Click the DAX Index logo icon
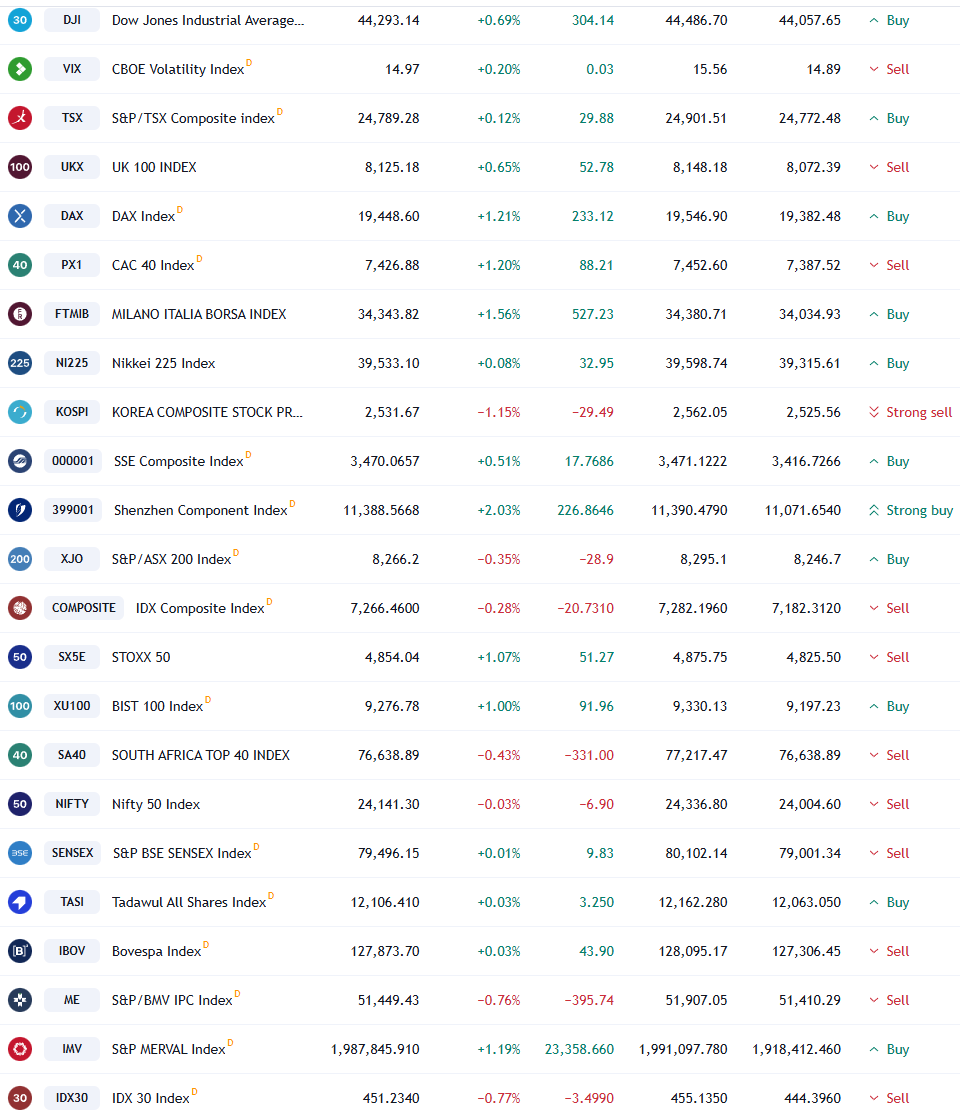 [x=20, y=216]
